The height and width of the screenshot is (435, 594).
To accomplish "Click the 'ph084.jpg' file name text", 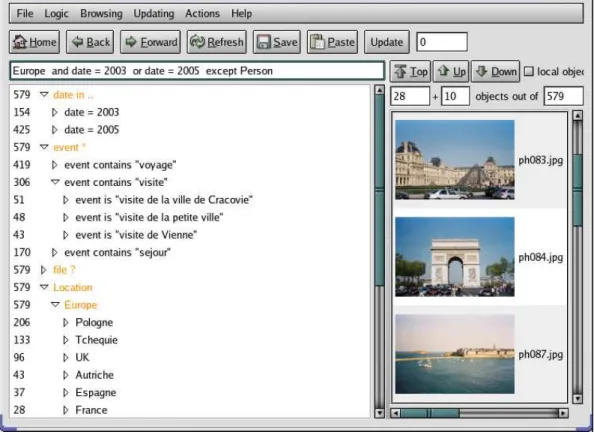I will pyautogui.click(x=541, y=257).
